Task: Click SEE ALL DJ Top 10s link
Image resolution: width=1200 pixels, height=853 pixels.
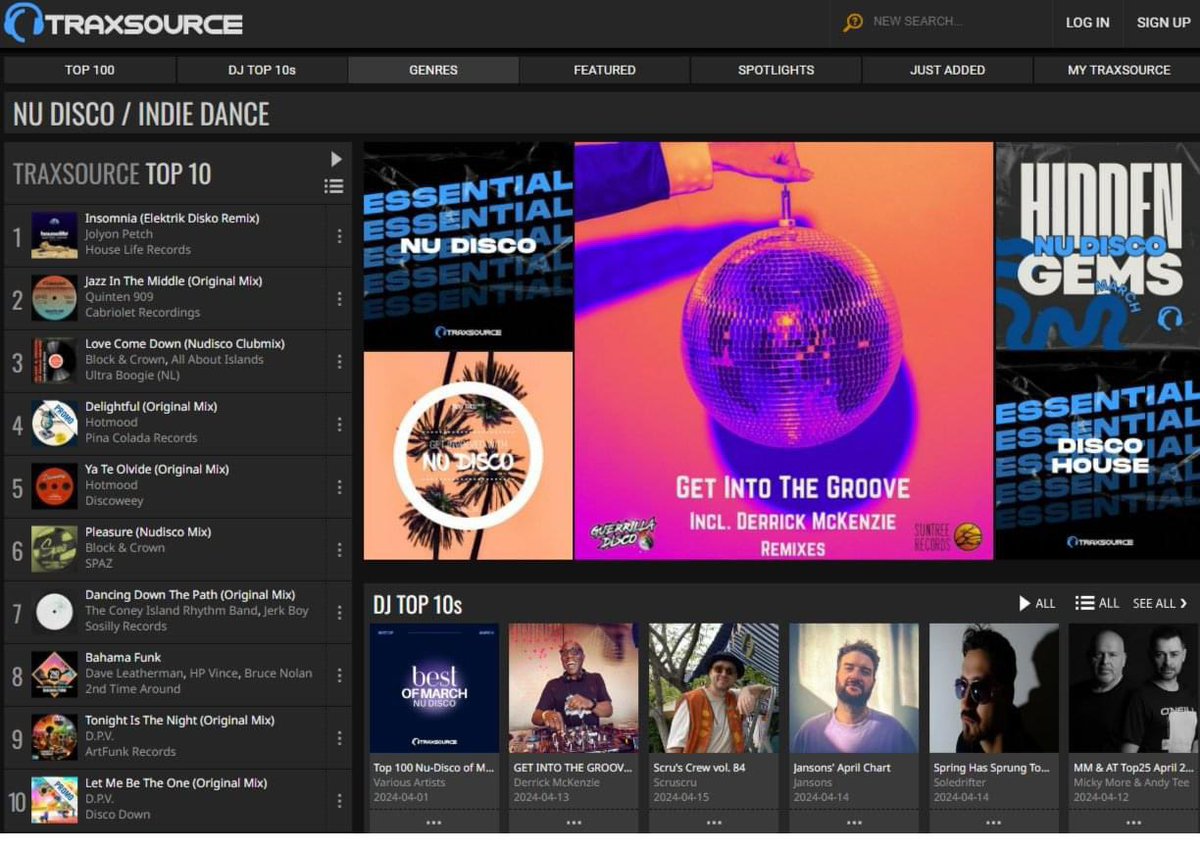Action: tap(1160, 604)
